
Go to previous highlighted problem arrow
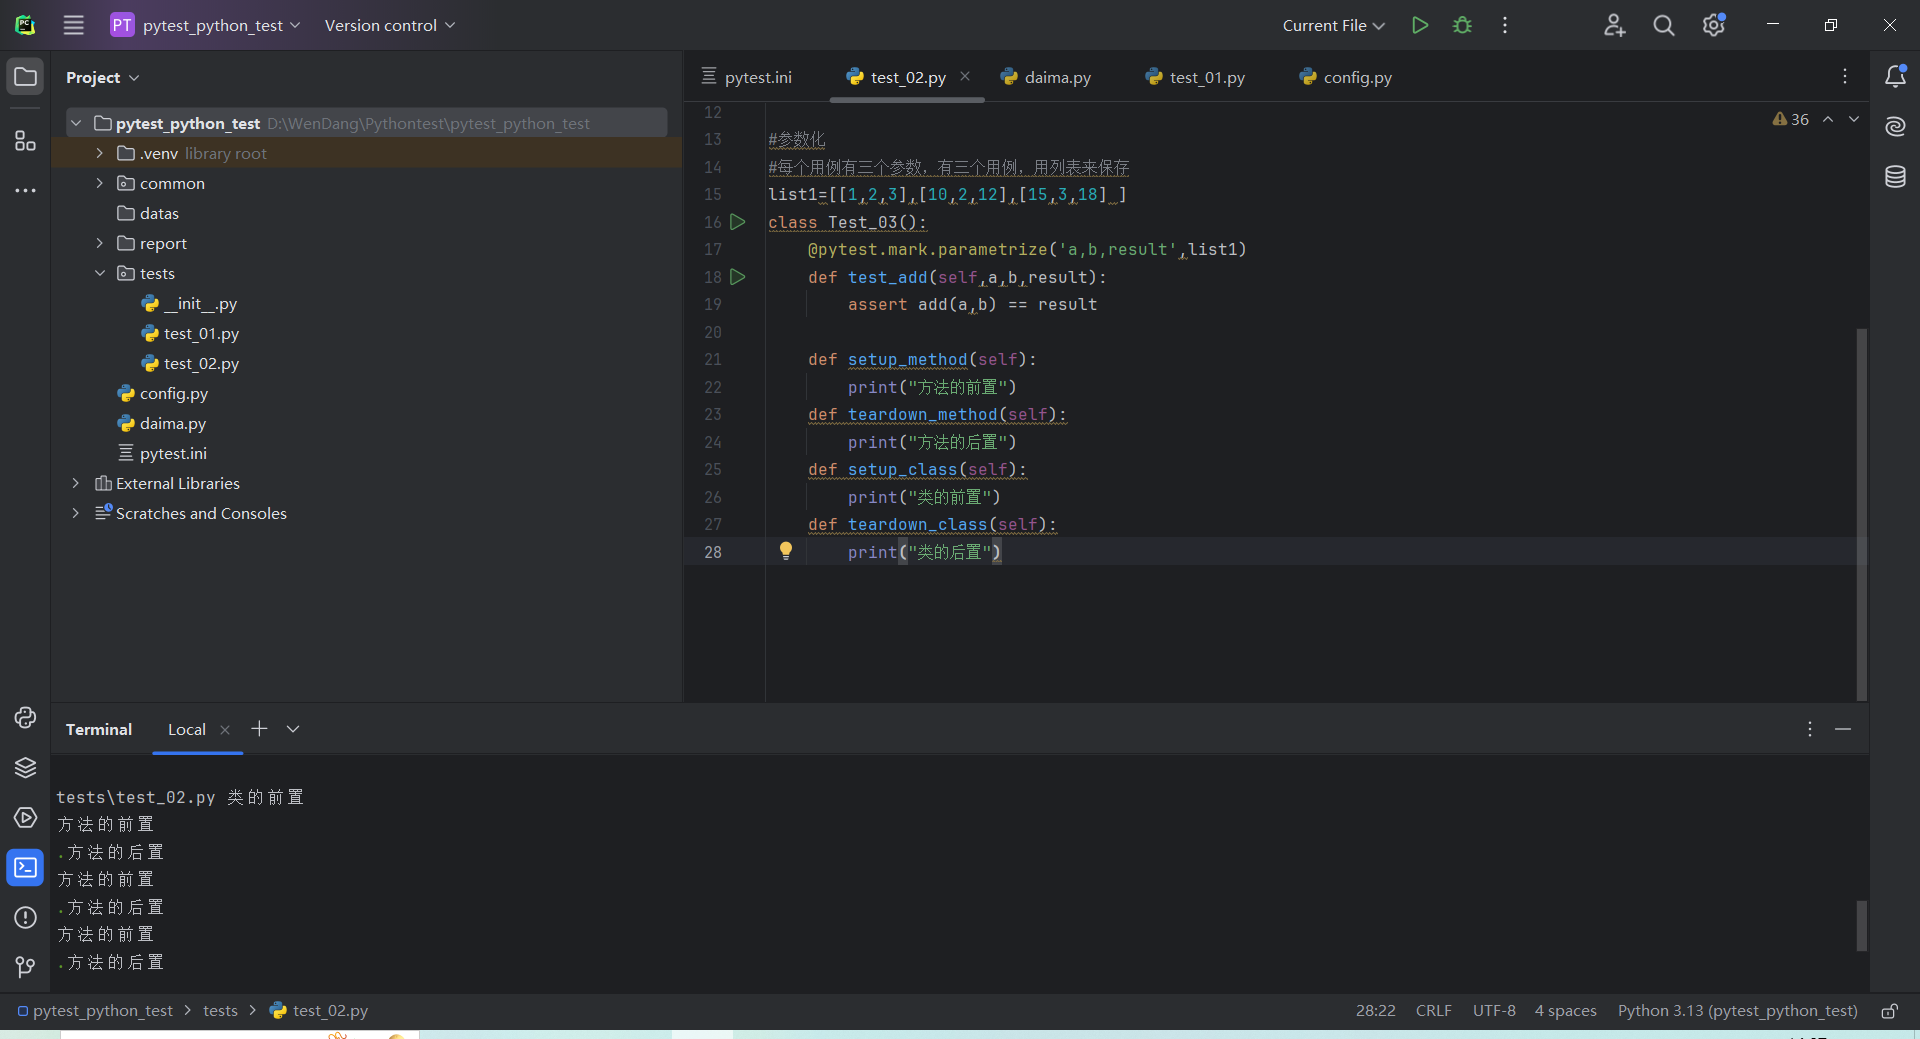point(1828,119)
